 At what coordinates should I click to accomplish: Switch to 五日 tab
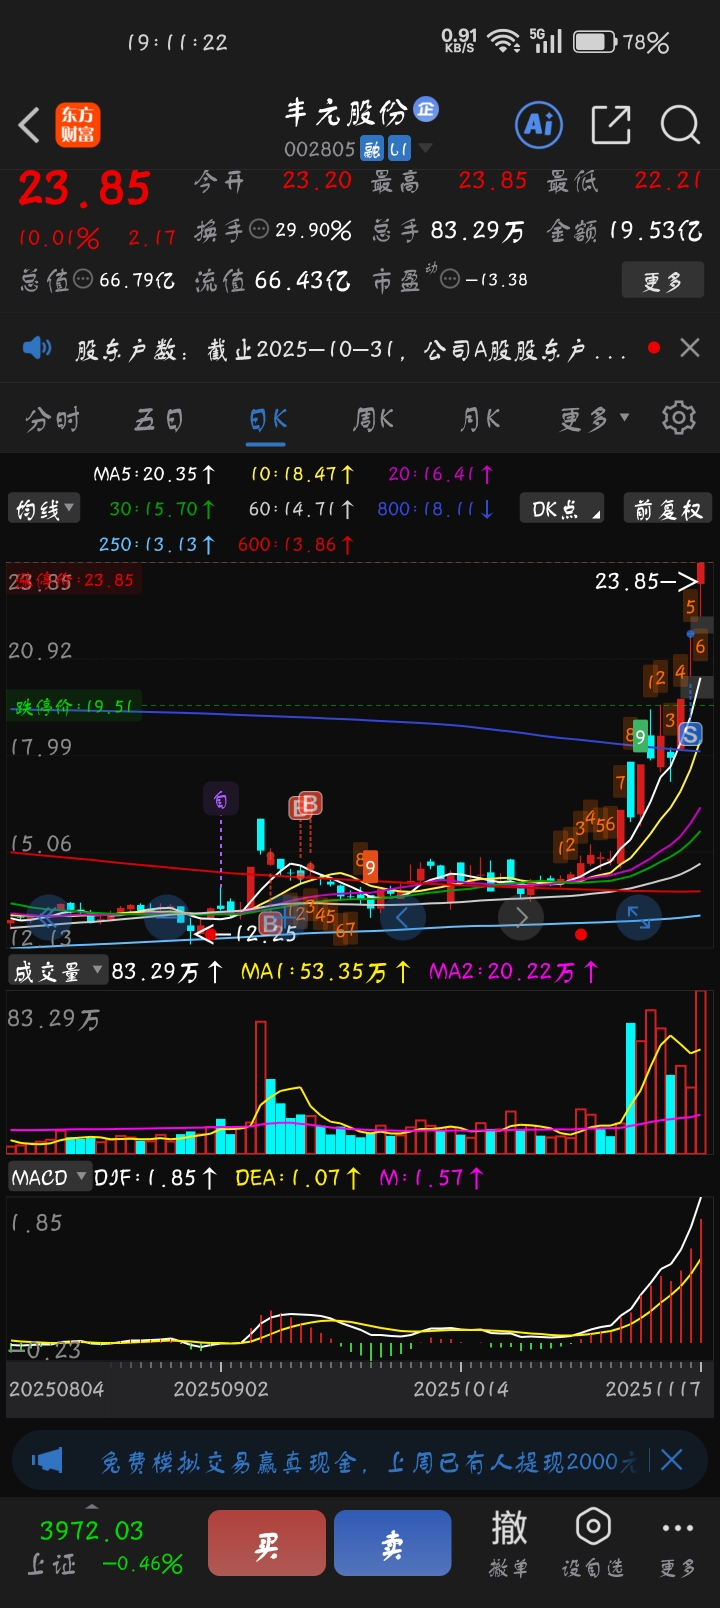click(159, 419)
